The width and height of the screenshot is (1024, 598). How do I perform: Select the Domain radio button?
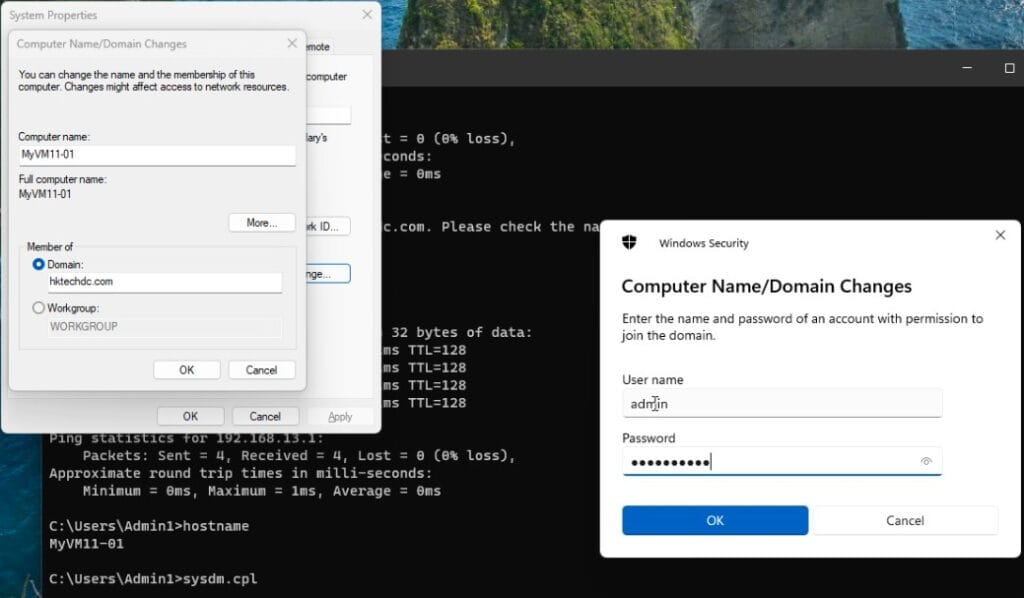(39, 264)
